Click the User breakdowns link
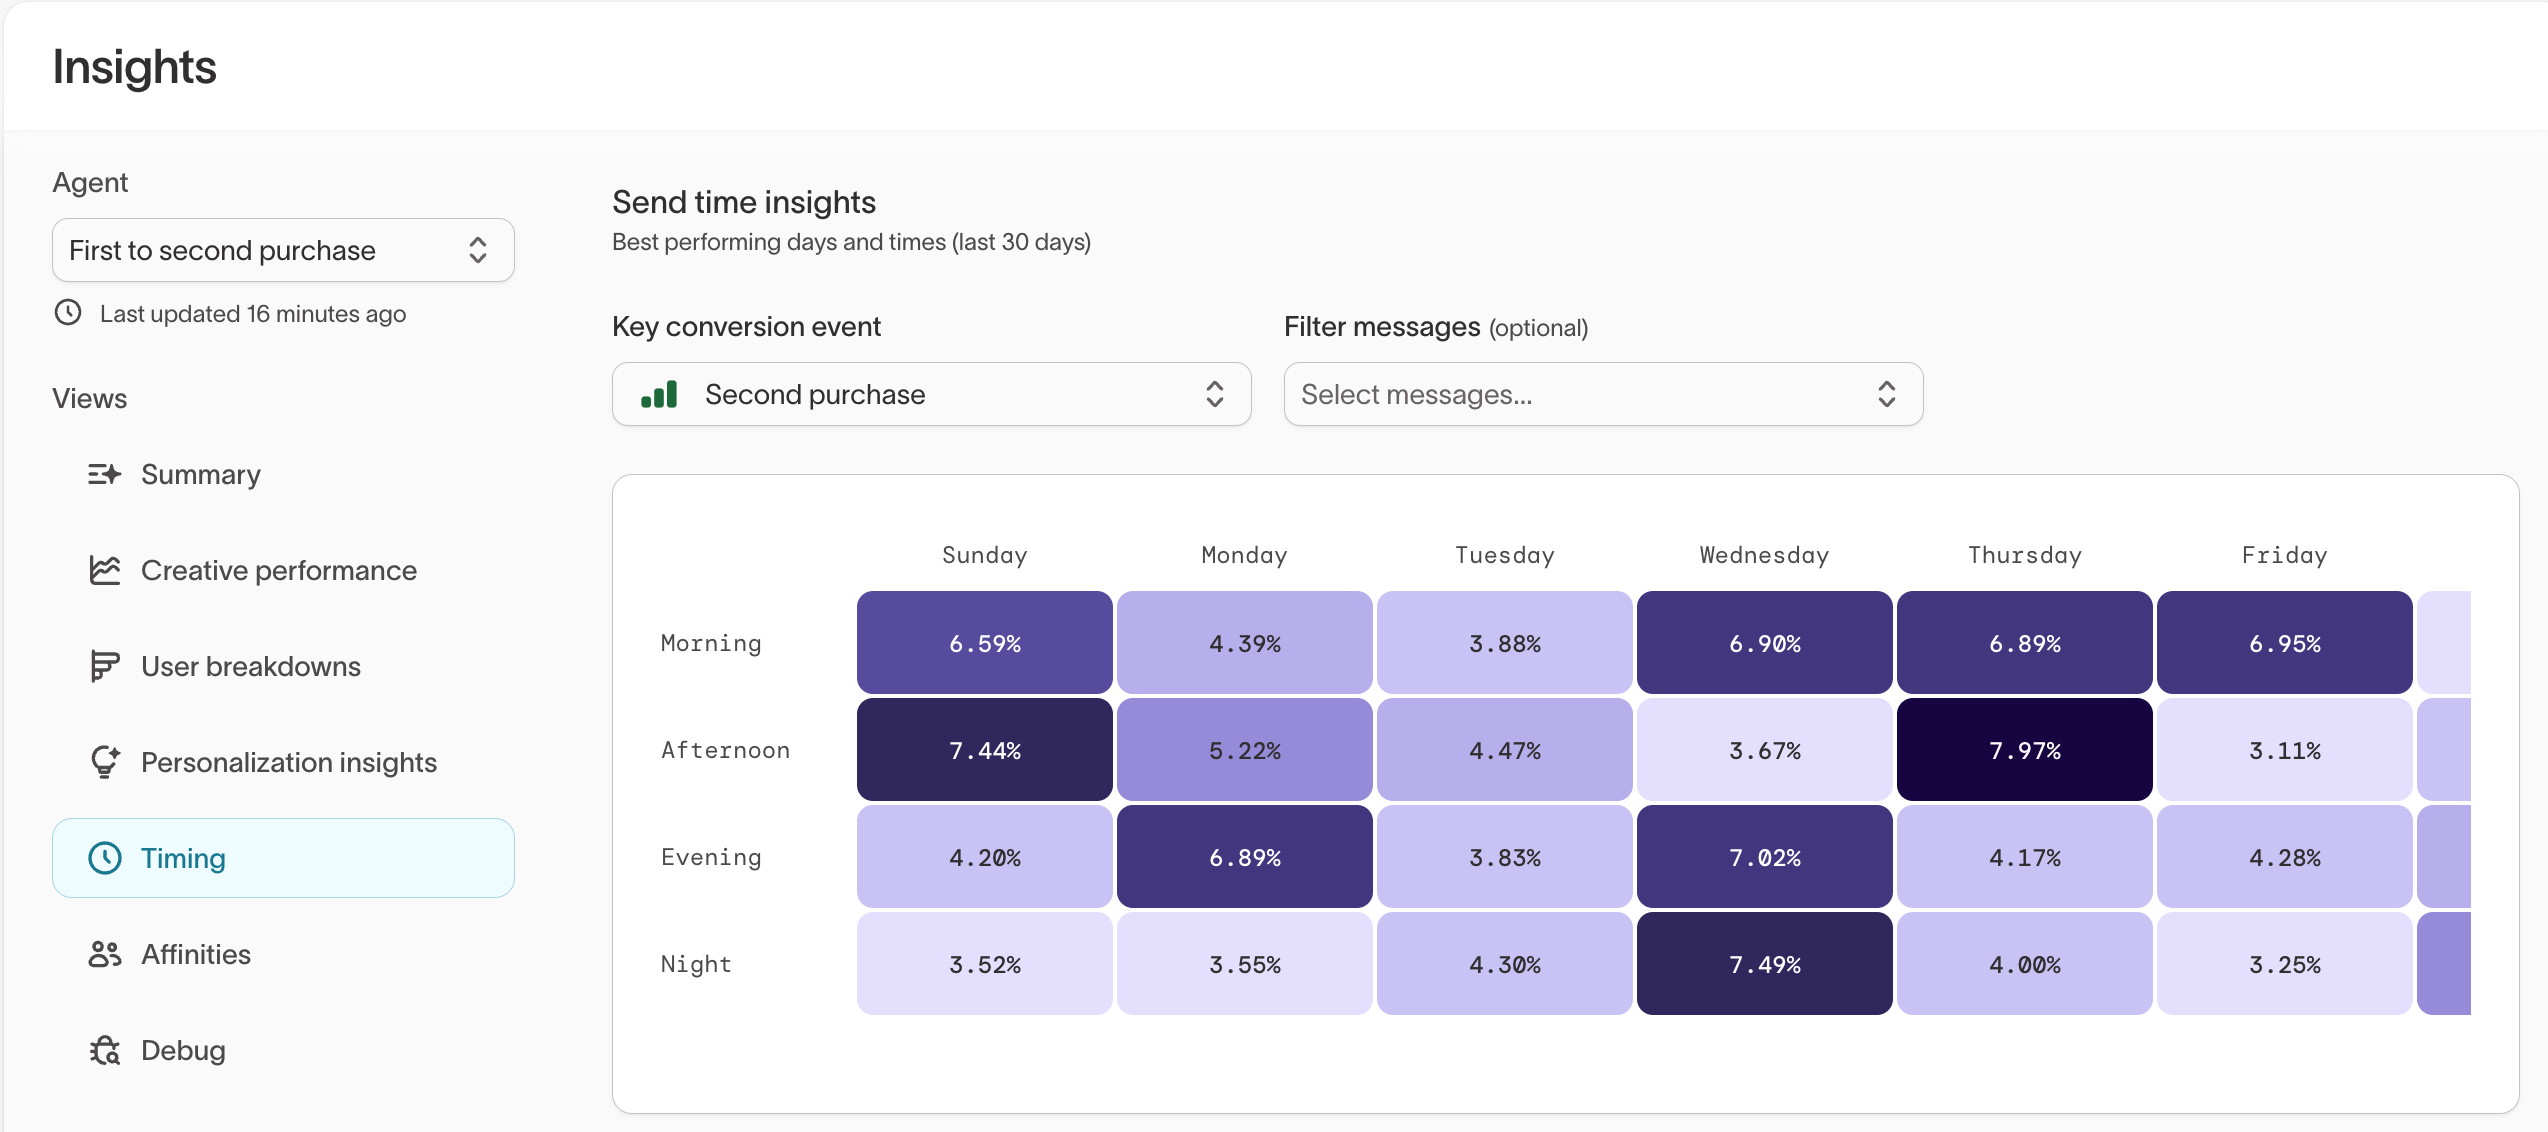Screen dimensions: 2548x1132 [250, 666]
